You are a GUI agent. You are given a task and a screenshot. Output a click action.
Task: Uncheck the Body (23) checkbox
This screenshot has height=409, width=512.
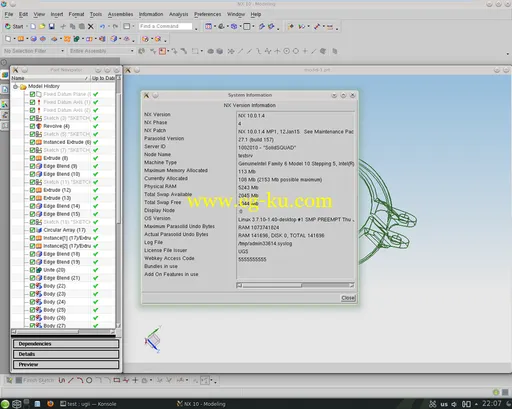click(32, 294)
